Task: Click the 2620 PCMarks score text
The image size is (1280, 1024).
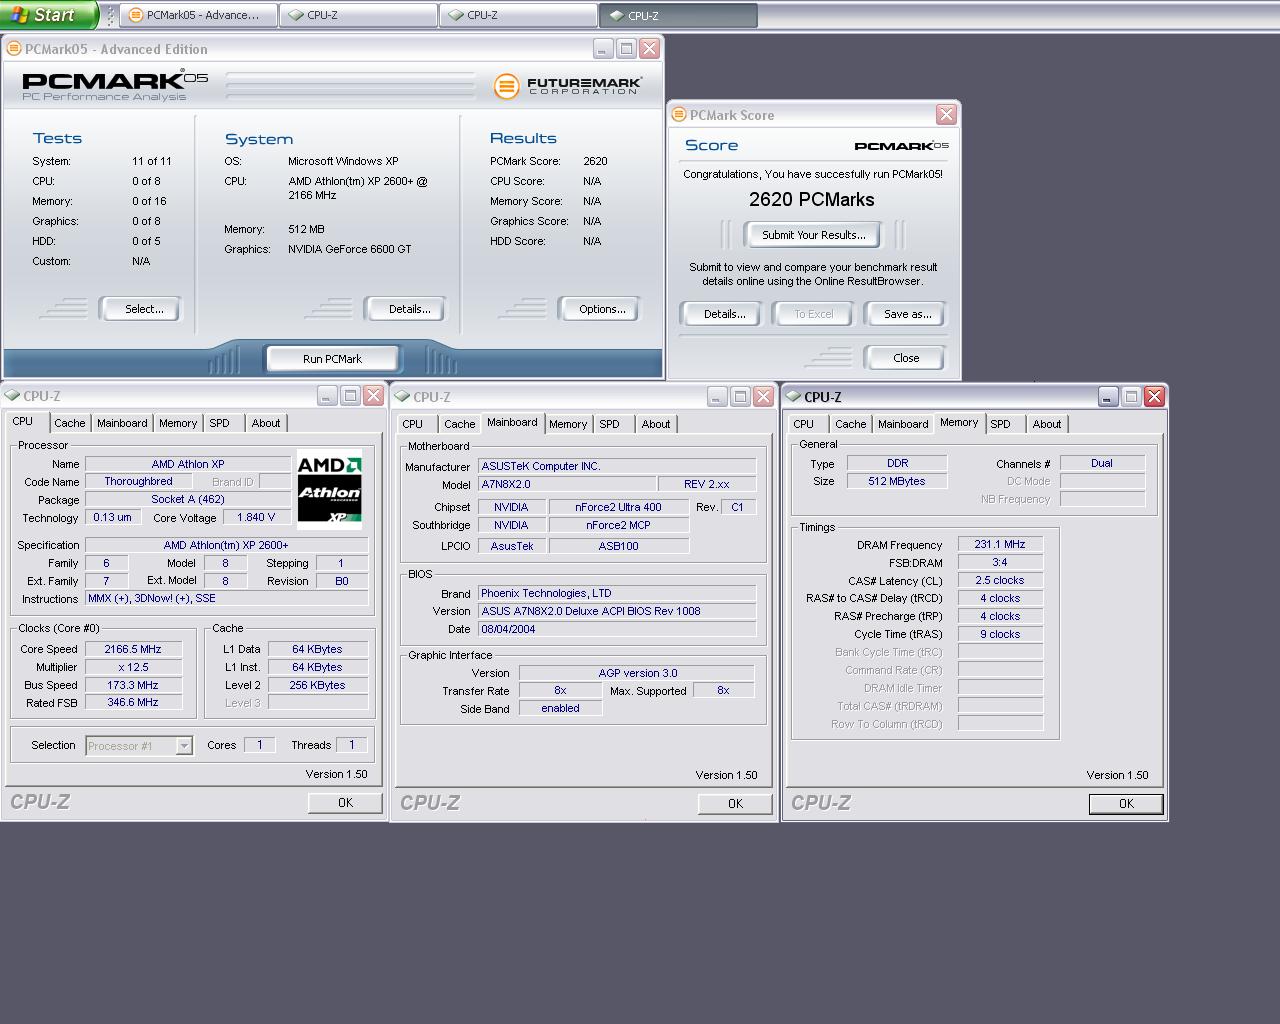Action: coord(811,199)
